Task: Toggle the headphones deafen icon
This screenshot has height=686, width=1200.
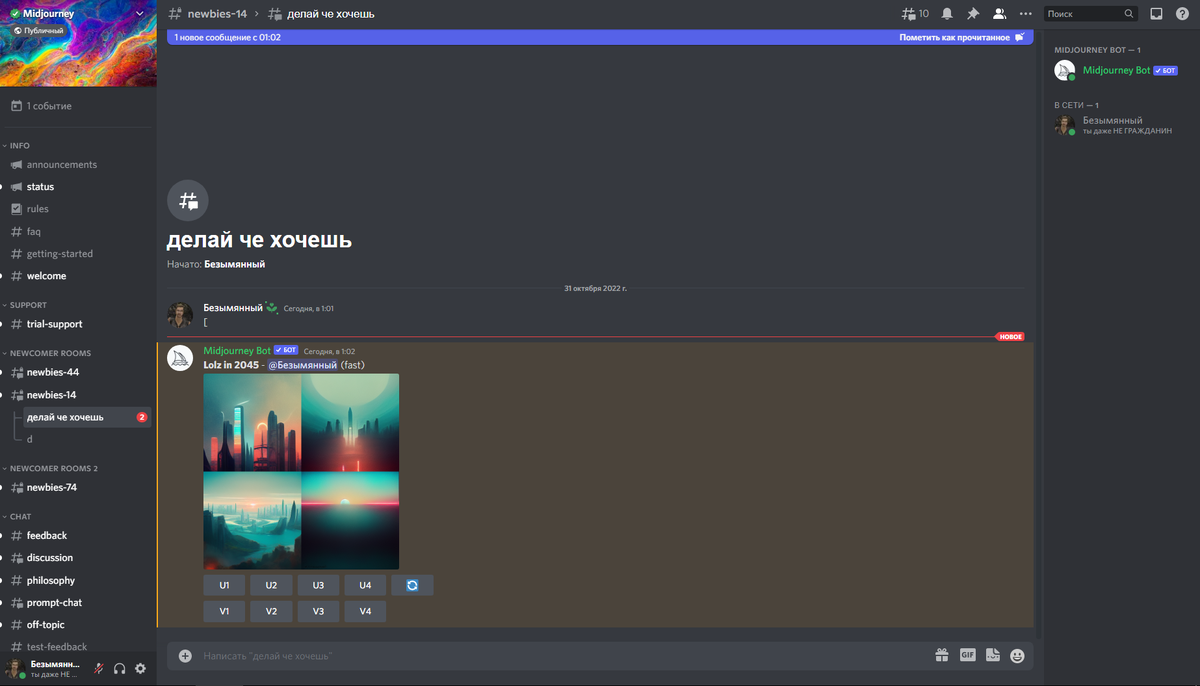Action: pyautogui.click(x=120, y=669)
